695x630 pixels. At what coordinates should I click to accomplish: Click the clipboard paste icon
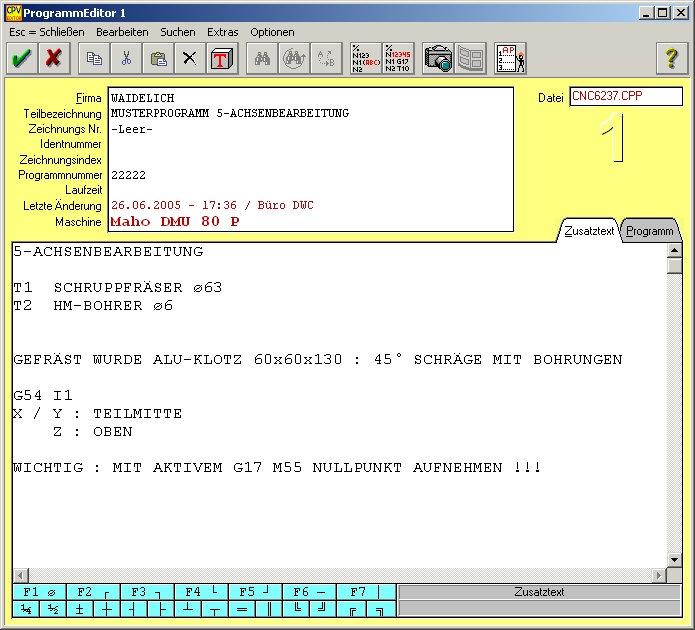(158, 59)
